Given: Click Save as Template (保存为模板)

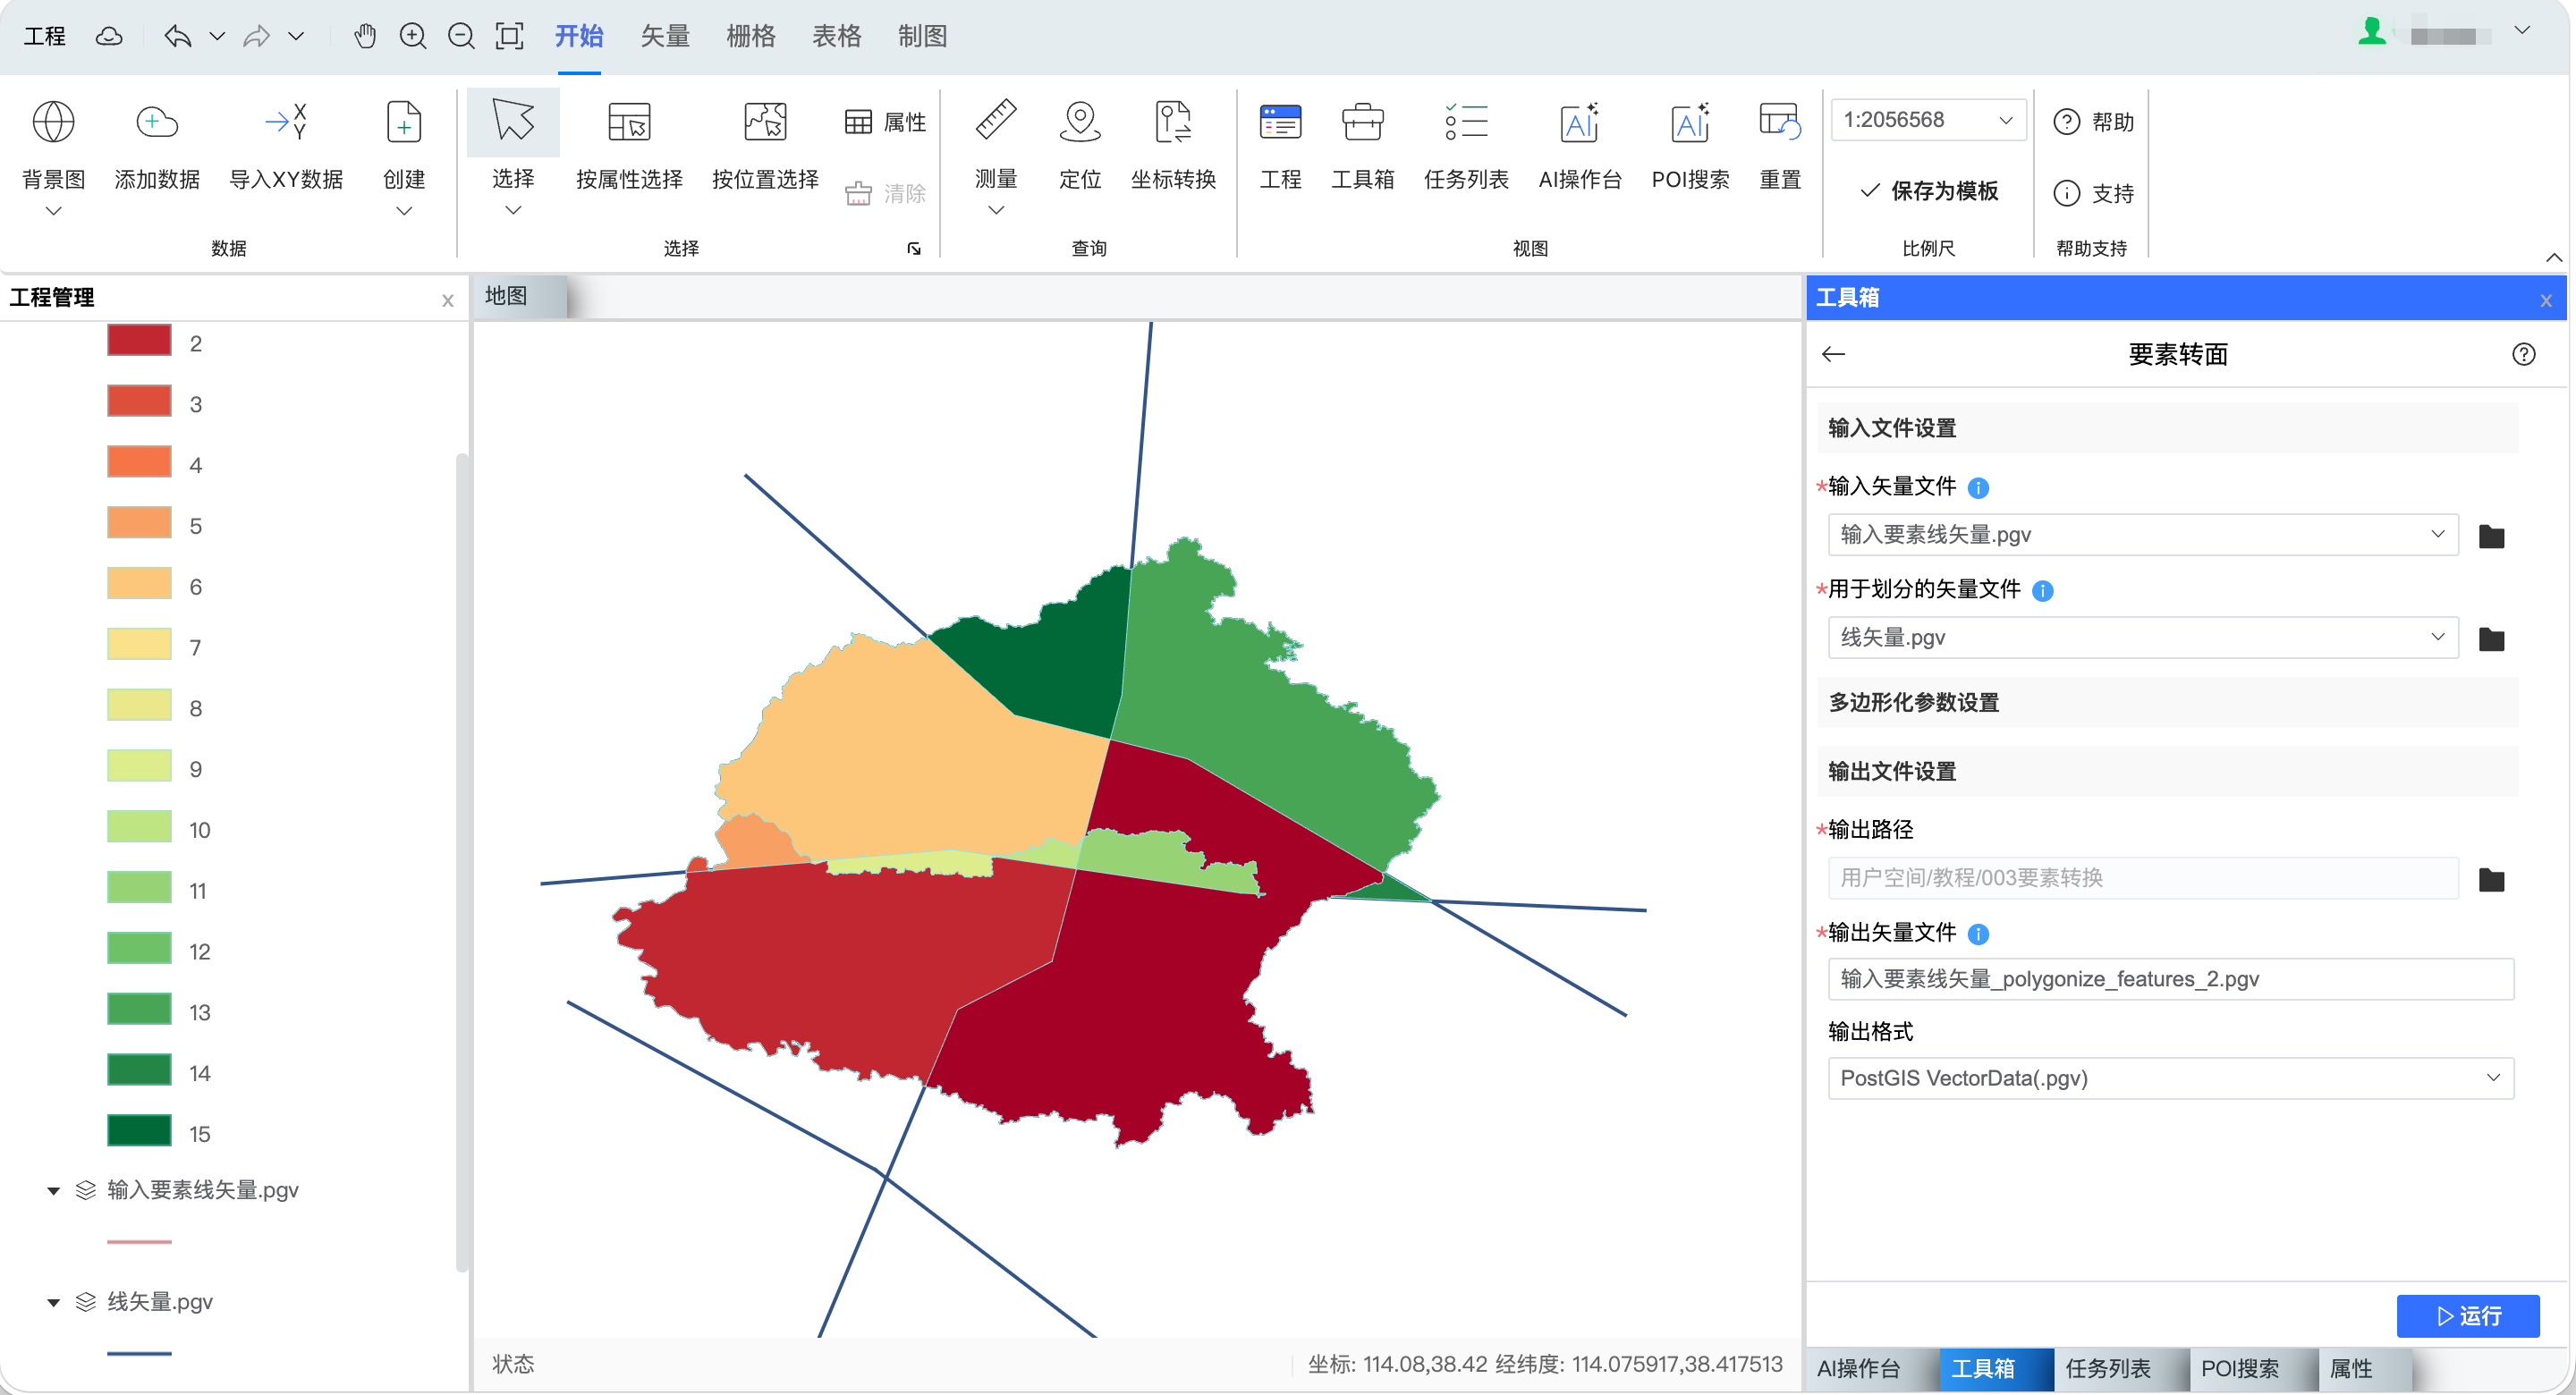Looking at the screenshot, I should (x=1928, y=191).
